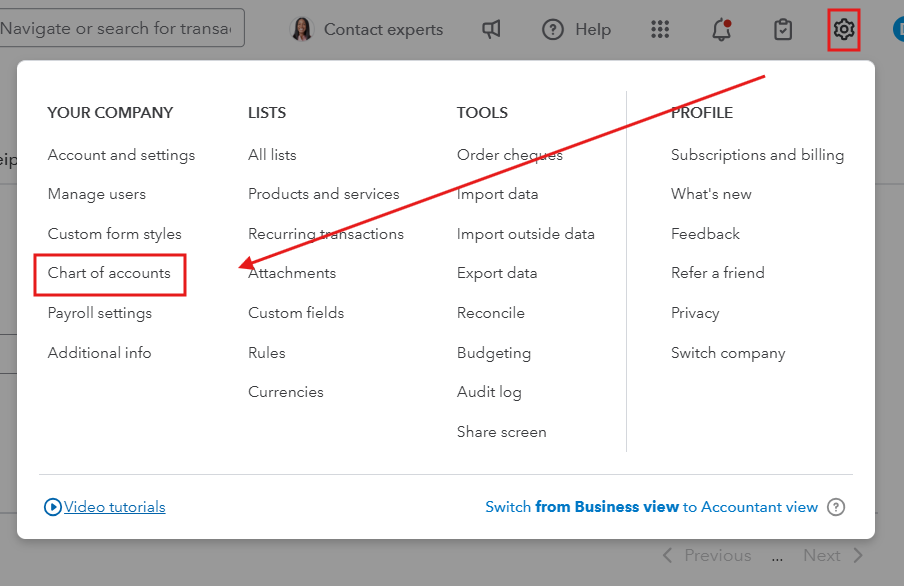Click the megaphone announcements icon

pos(491,30)
